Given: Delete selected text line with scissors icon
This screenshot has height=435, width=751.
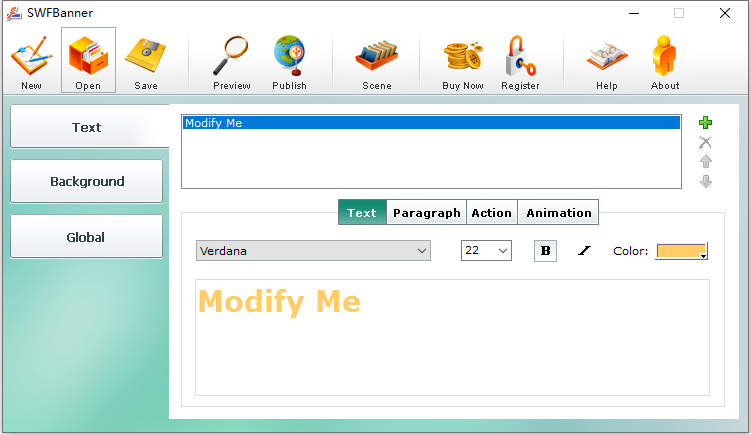Looking at the screenshot, I should tap(705, 142).
